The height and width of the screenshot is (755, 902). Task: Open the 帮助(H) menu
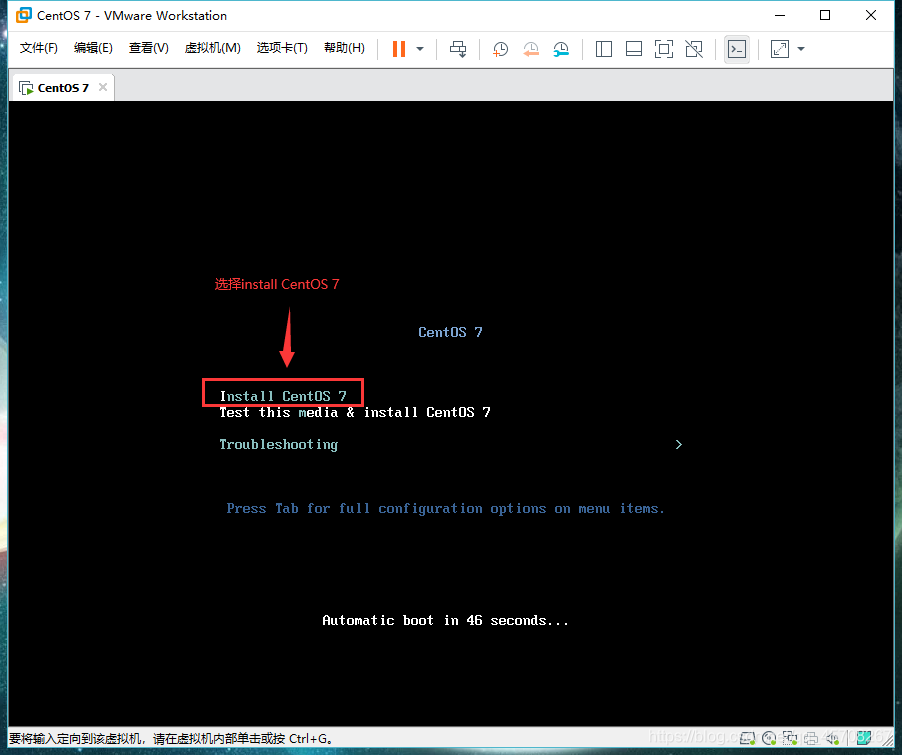coord(344,48)
